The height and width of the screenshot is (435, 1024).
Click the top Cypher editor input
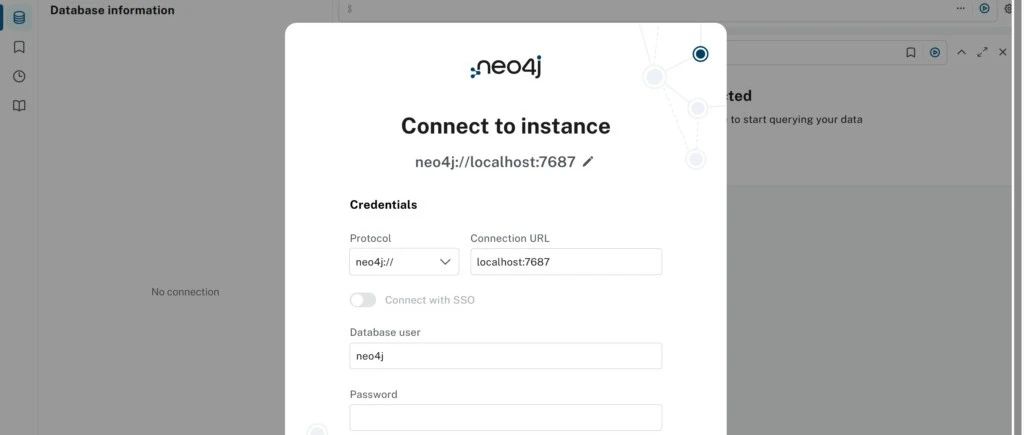647,9
